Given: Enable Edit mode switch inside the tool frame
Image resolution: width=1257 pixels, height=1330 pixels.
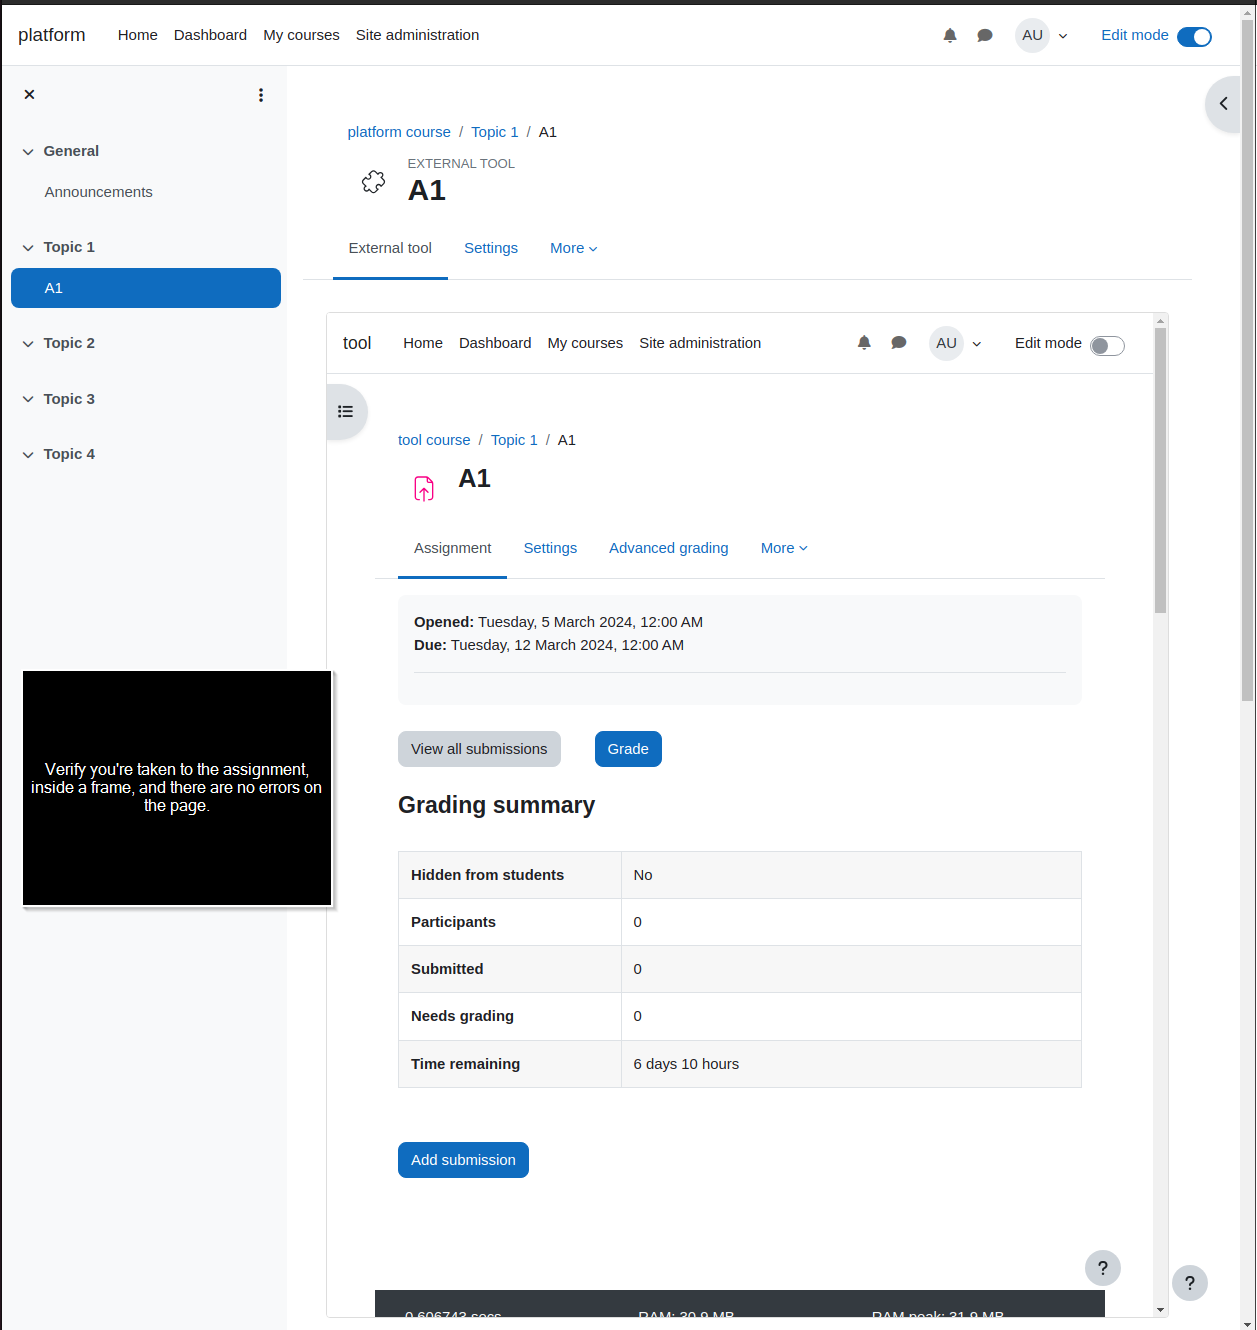Looking at the screenshot, I should 1107,345.
